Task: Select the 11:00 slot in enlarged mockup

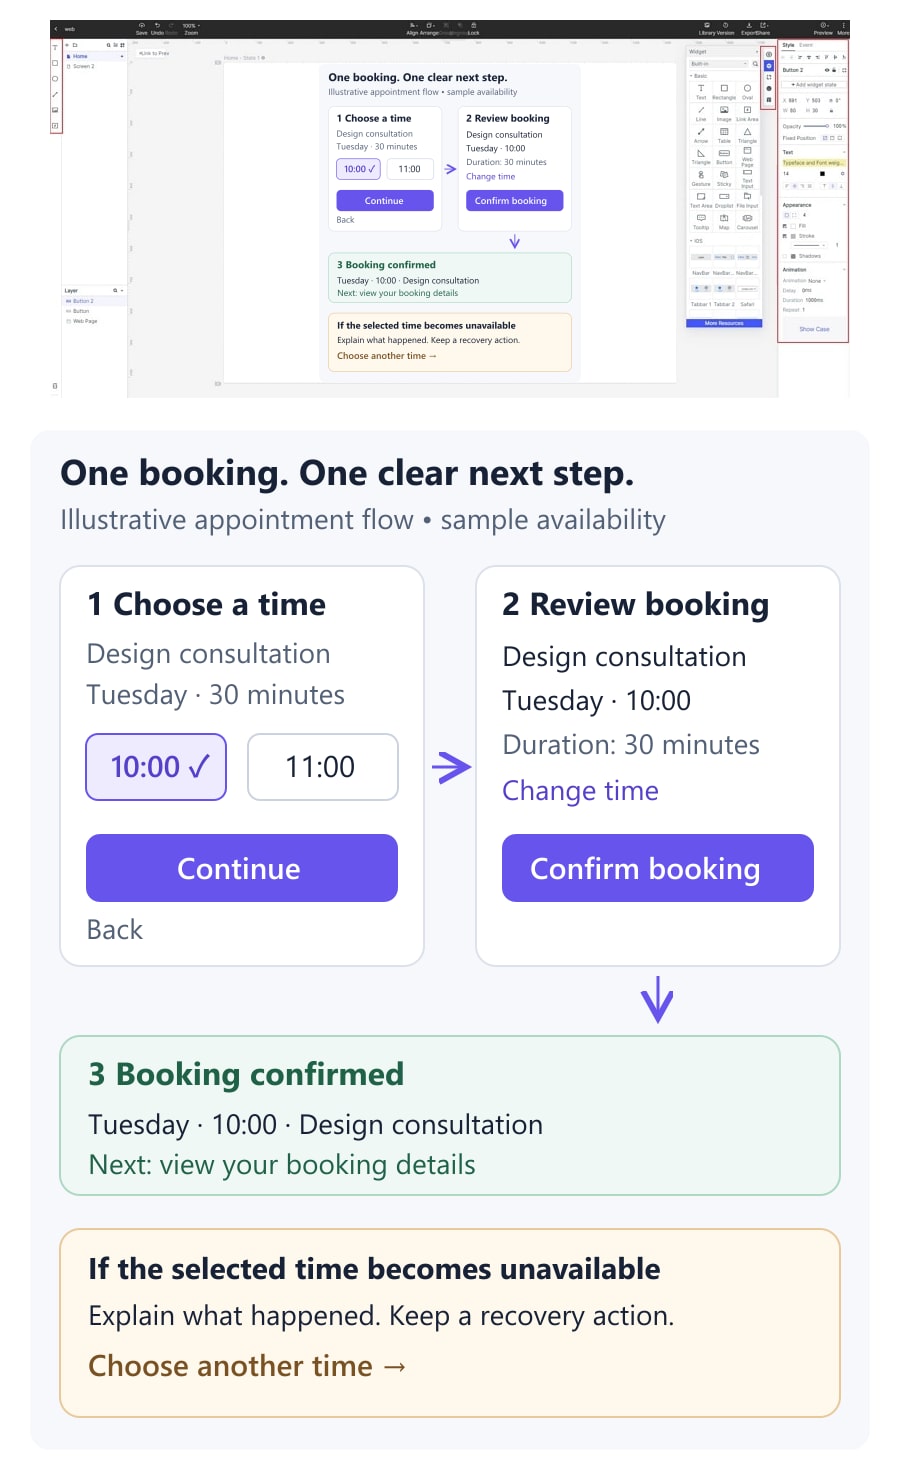Action: 323,767
